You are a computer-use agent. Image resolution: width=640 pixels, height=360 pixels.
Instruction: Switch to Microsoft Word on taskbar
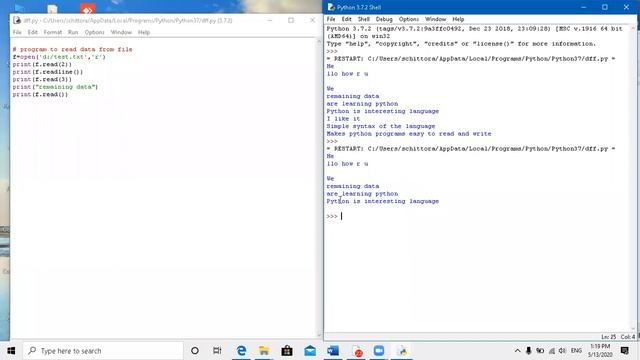click(333, 351)
